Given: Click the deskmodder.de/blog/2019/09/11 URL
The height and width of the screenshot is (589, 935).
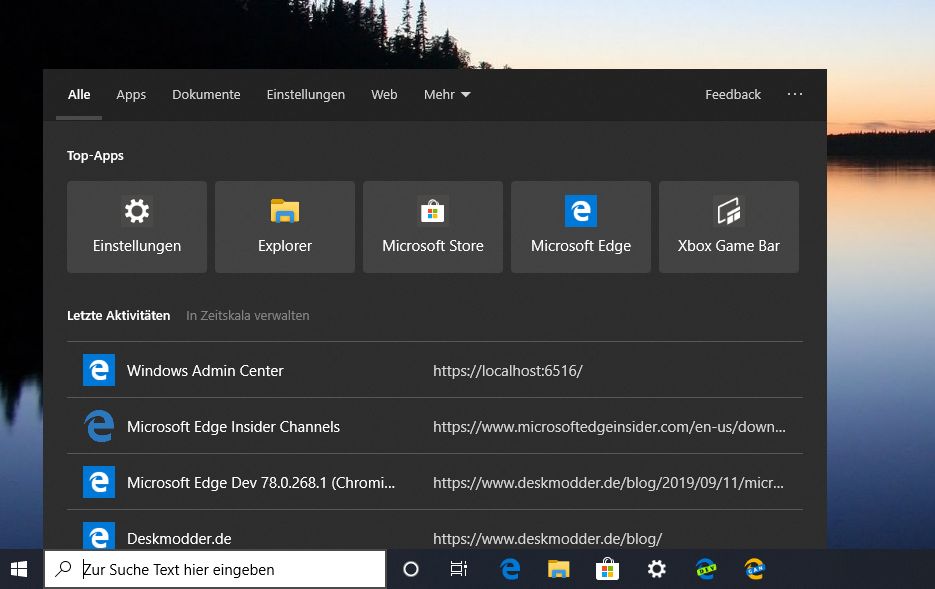Looking at the screenshot, I should tap(608, 483).
